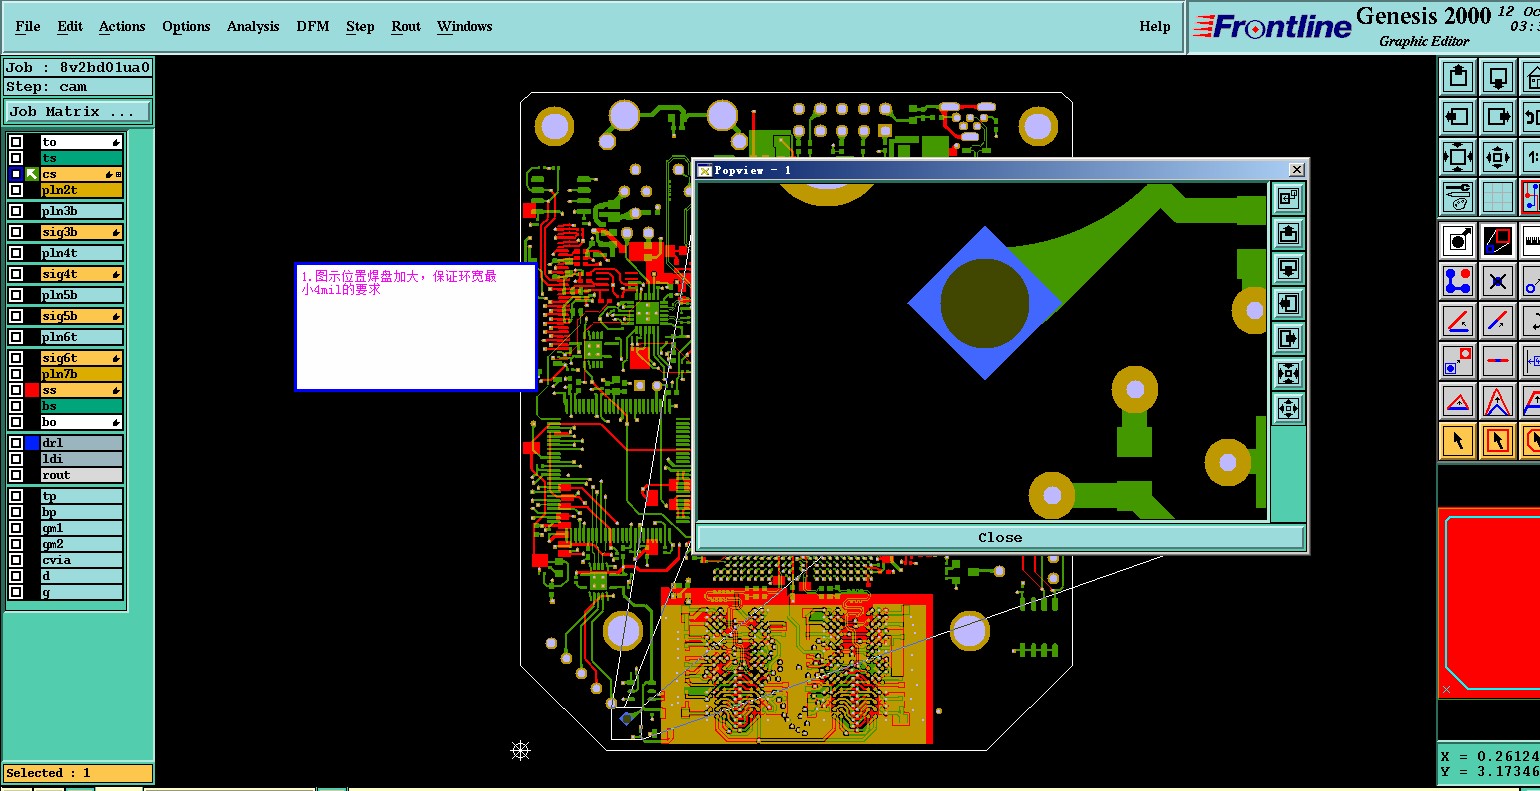Open the Edit menu
This screenshot has width=1540, height=791.
pos(70,26)
